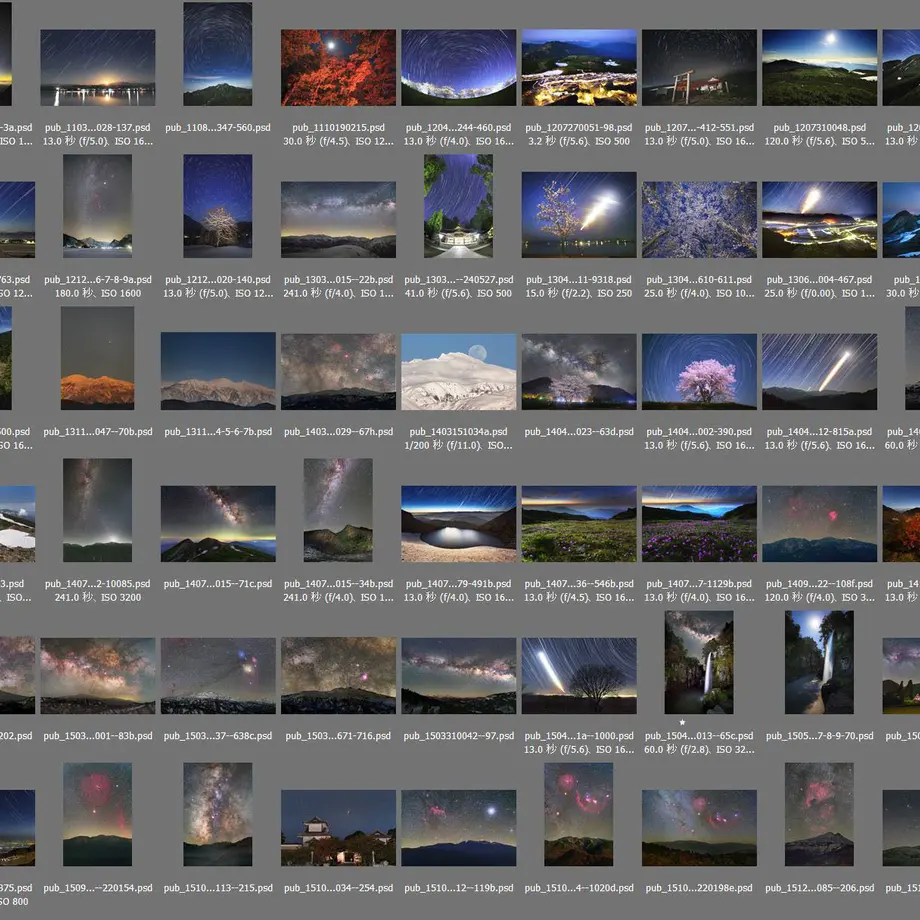The image size is (920, 920).
Task: Choose the snowy ridge thumbnail pub_1311...4-5-6-7b.psd
Action: point(218,371)
